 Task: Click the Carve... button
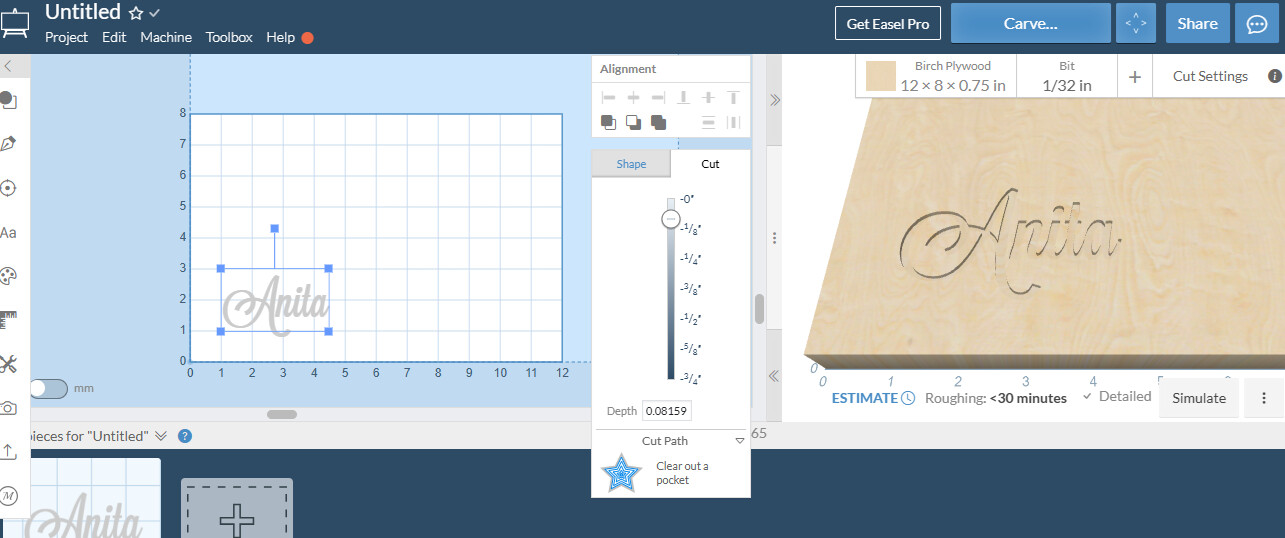coord(1030,24)
